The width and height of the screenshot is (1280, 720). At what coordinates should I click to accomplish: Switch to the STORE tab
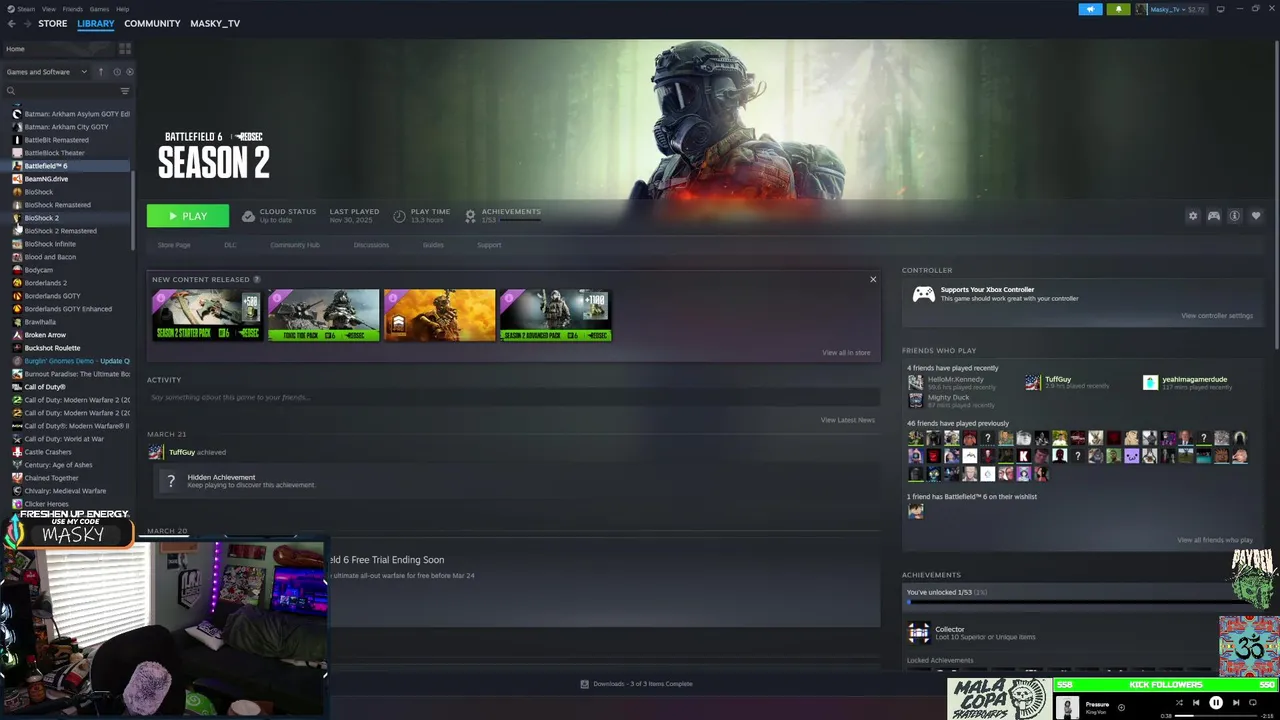(53, 23)
